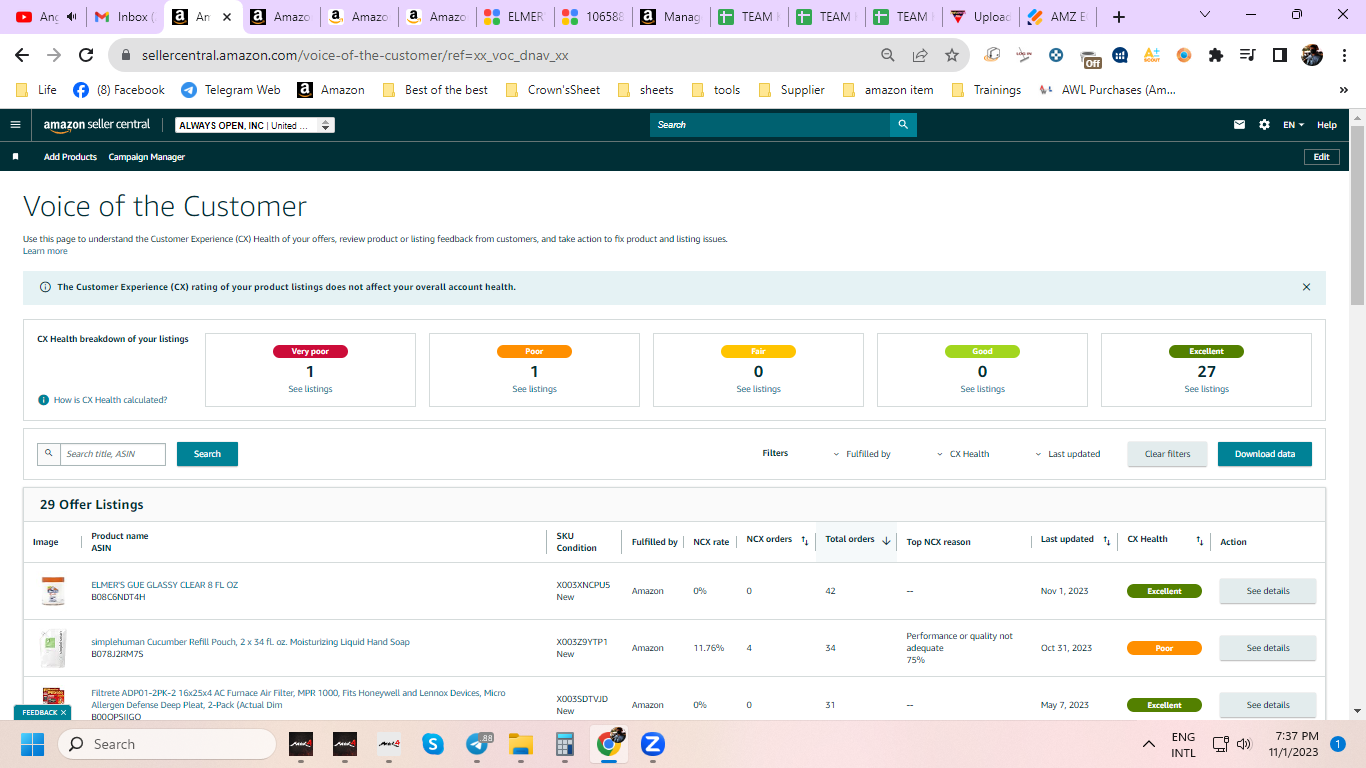
Task: Bookmark this page with the star icon
Action: click(951, 55)
